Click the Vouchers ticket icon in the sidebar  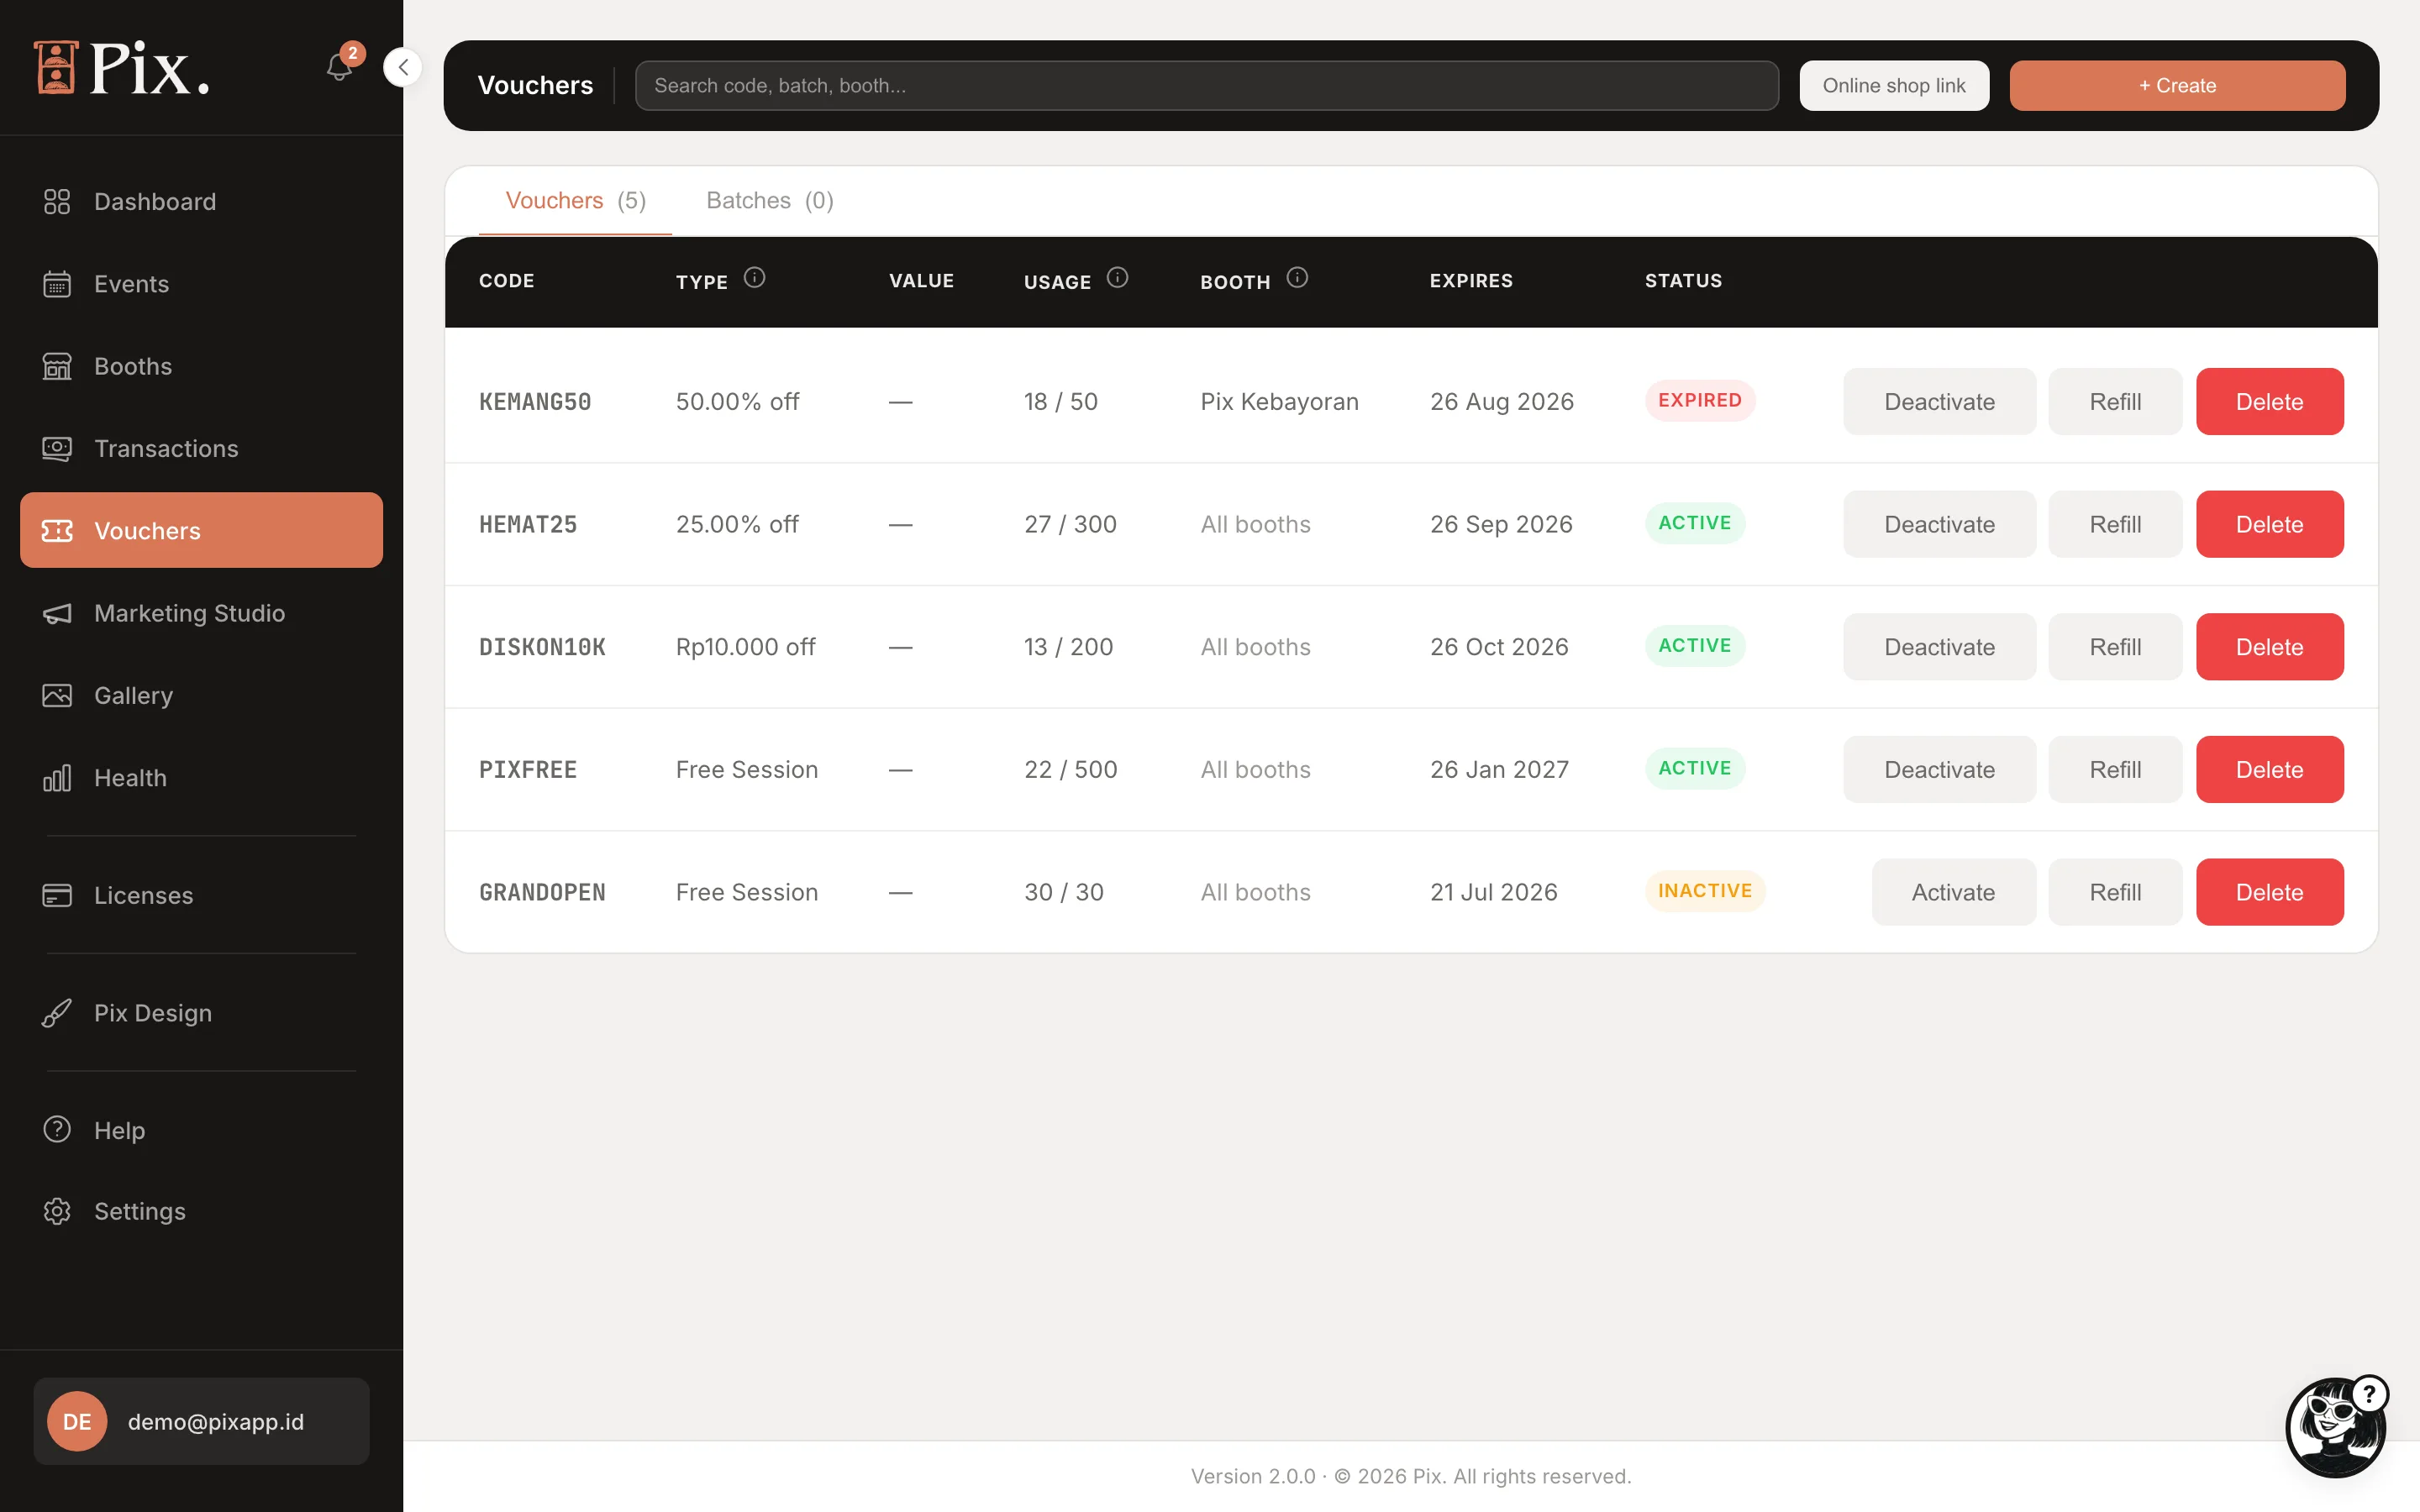tap(57, 530)
